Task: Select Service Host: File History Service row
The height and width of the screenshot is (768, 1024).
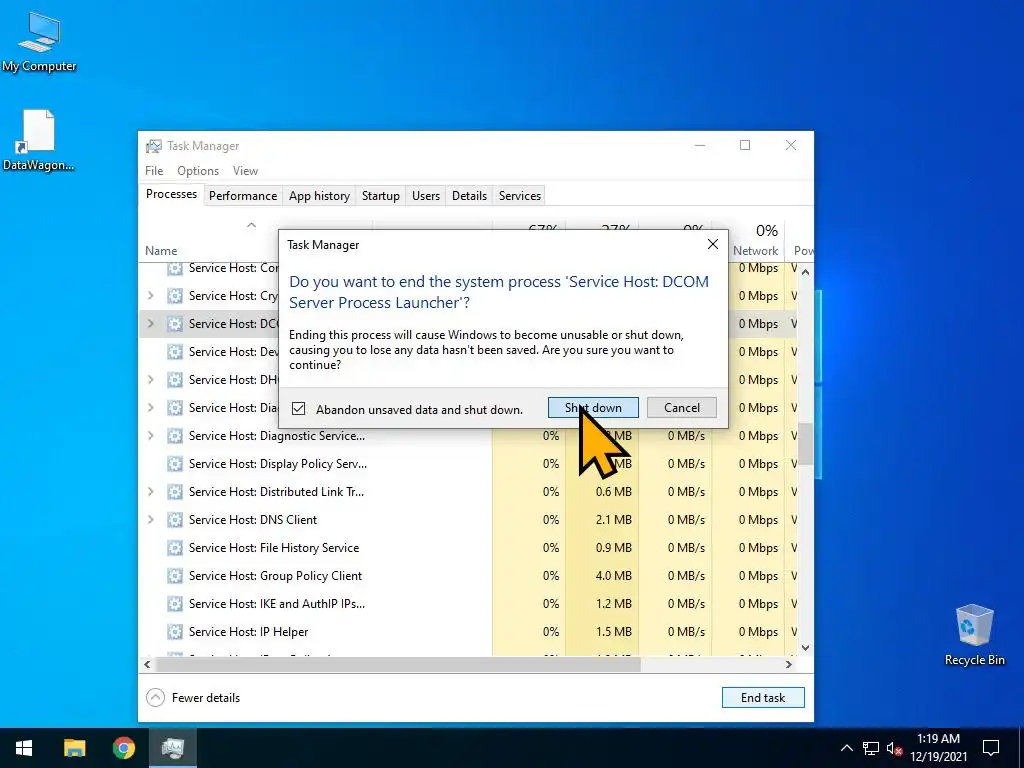Action: click(468, 548)
